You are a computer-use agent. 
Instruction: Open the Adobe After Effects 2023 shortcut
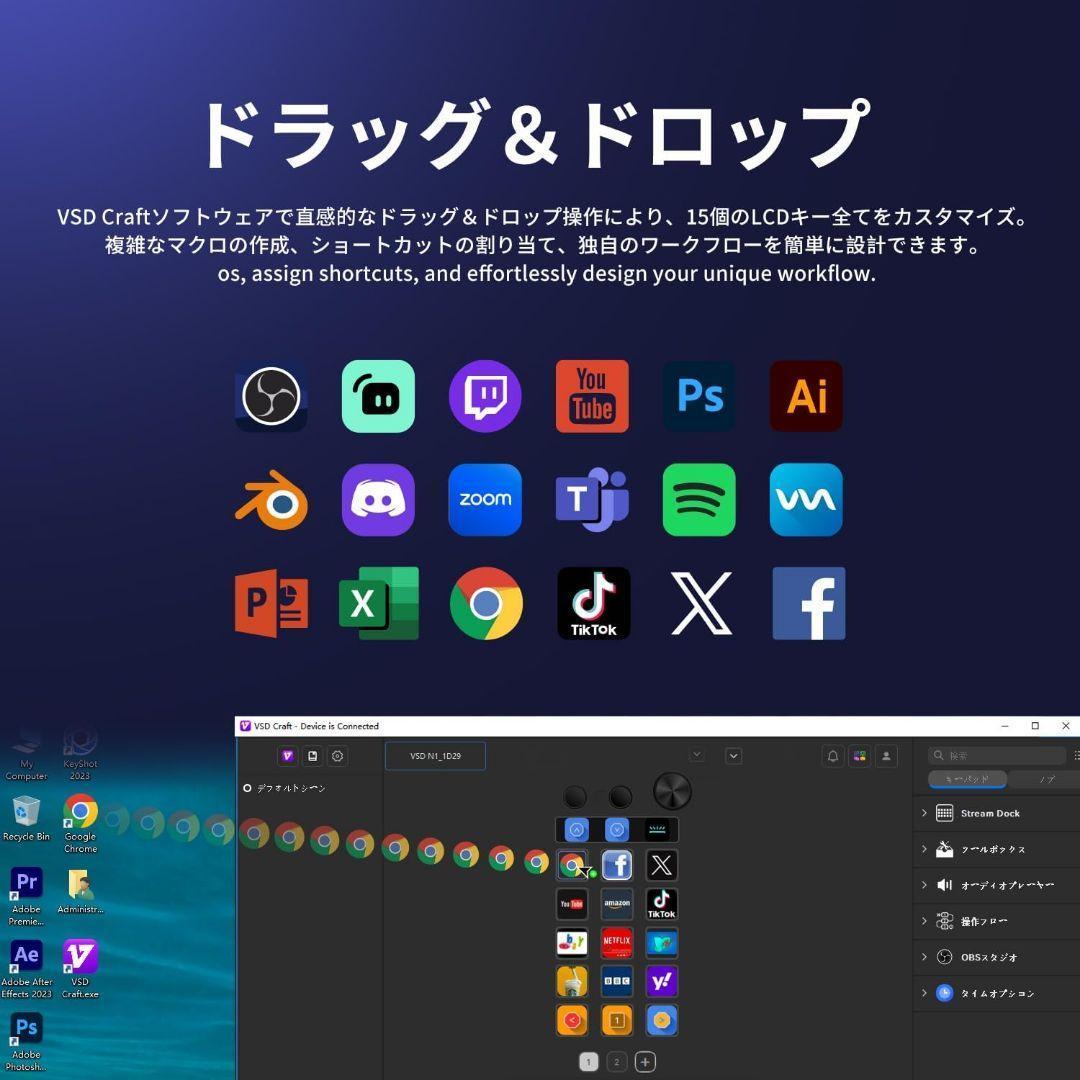26,968
